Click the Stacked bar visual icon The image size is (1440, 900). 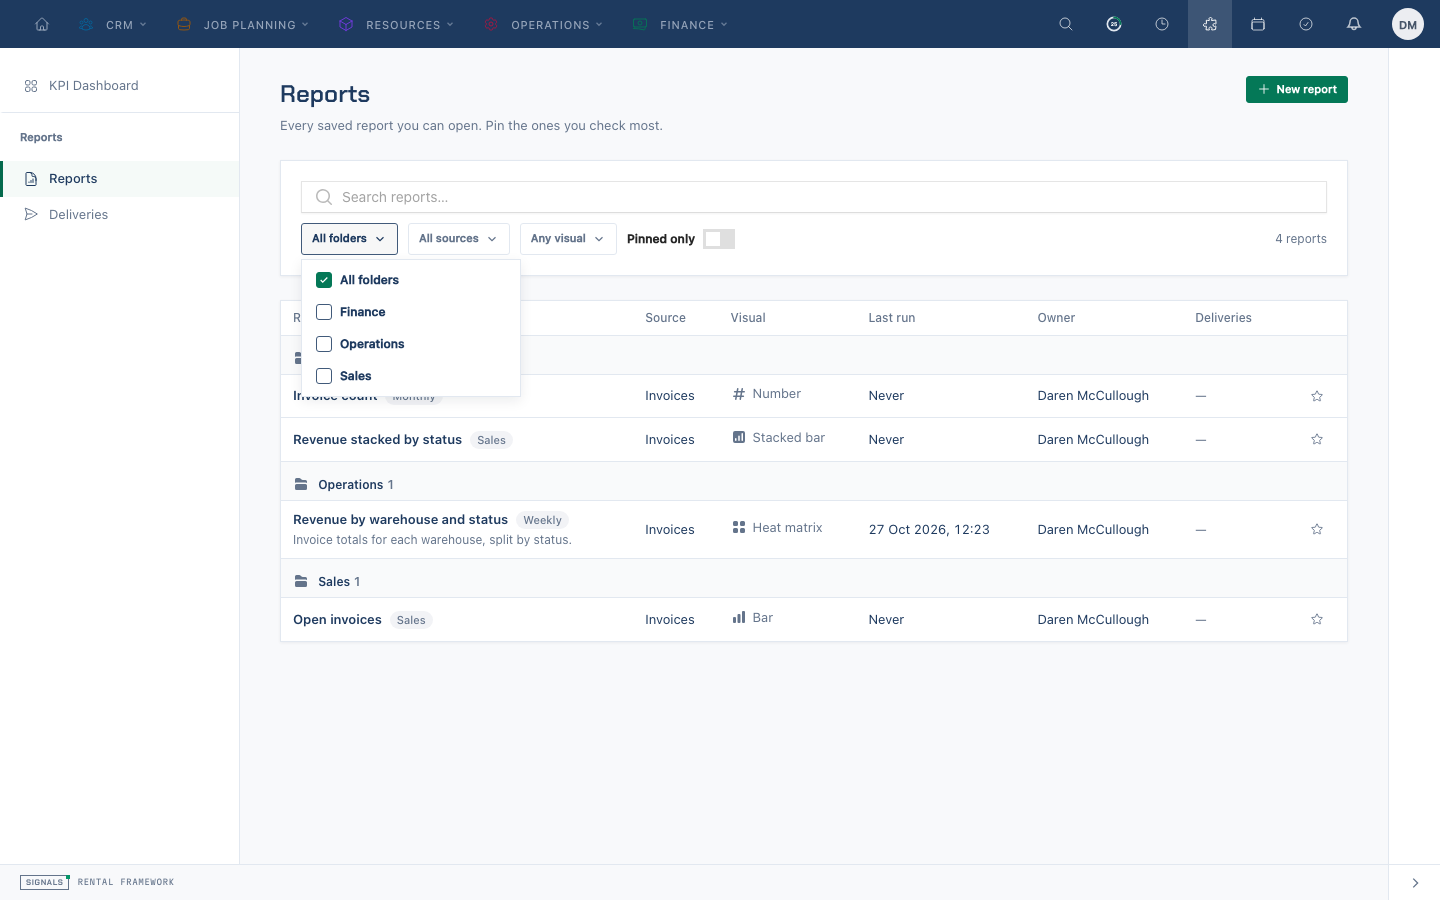[739, 437]
